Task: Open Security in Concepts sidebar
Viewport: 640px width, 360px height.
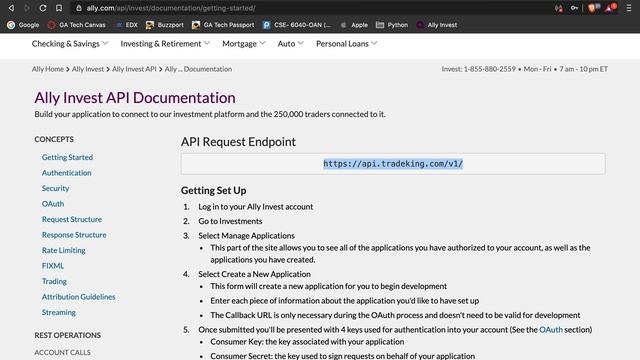Action: (56, 188)
